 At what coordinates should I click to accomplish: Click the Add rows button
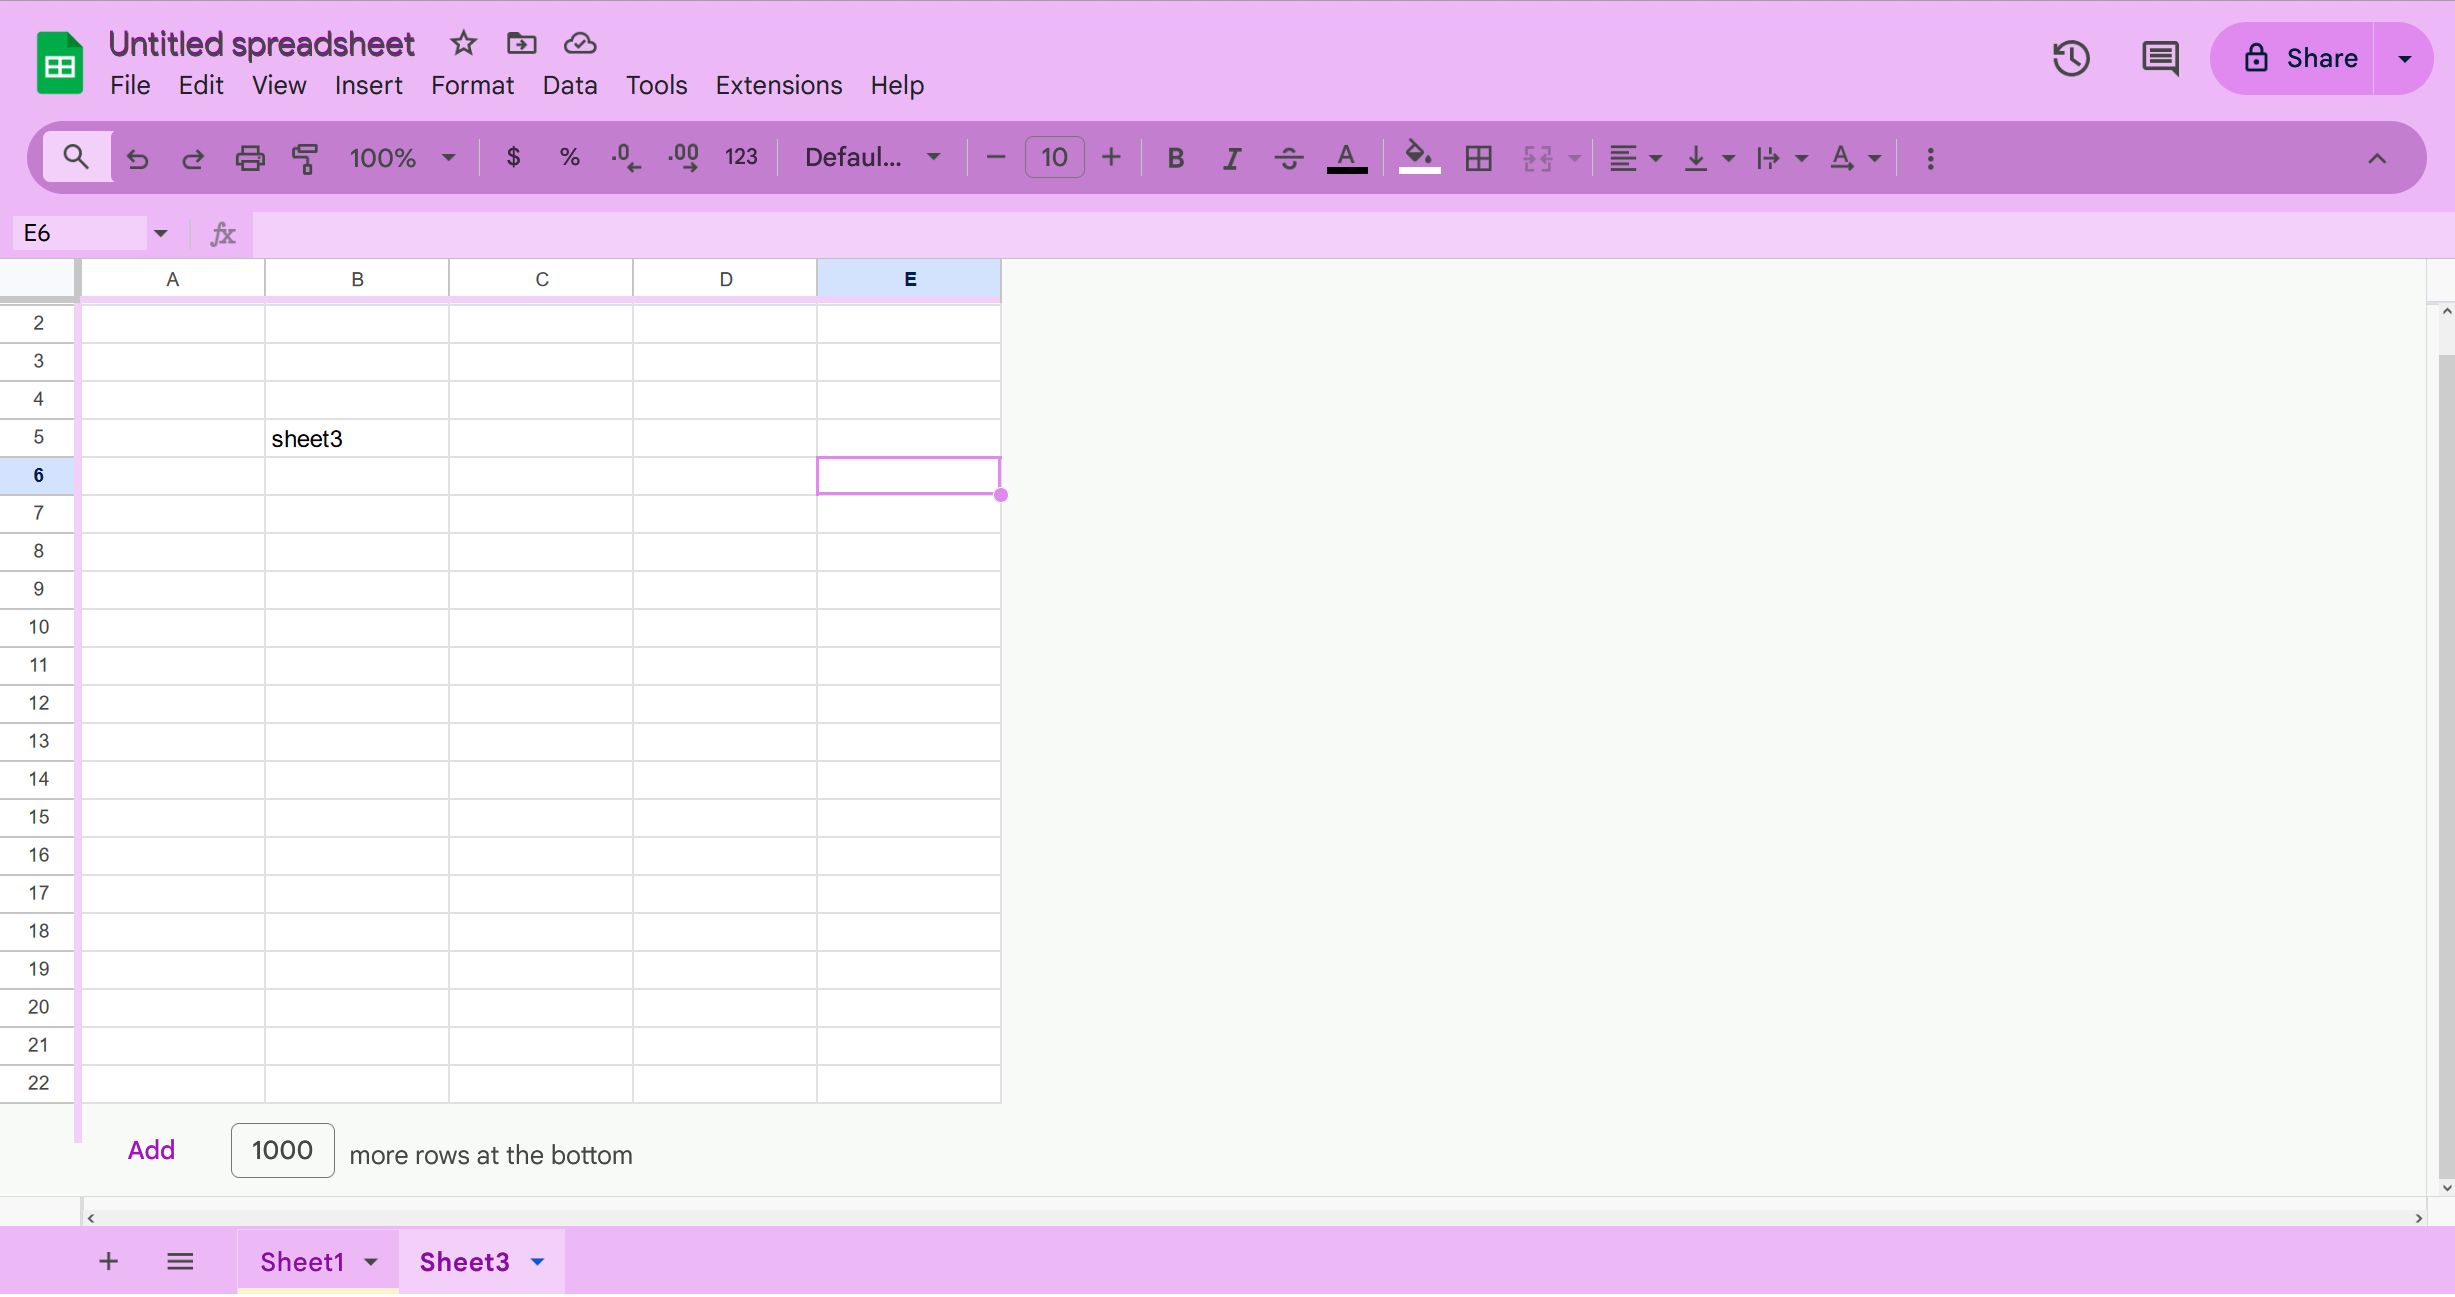click(x=151, y=1151)
